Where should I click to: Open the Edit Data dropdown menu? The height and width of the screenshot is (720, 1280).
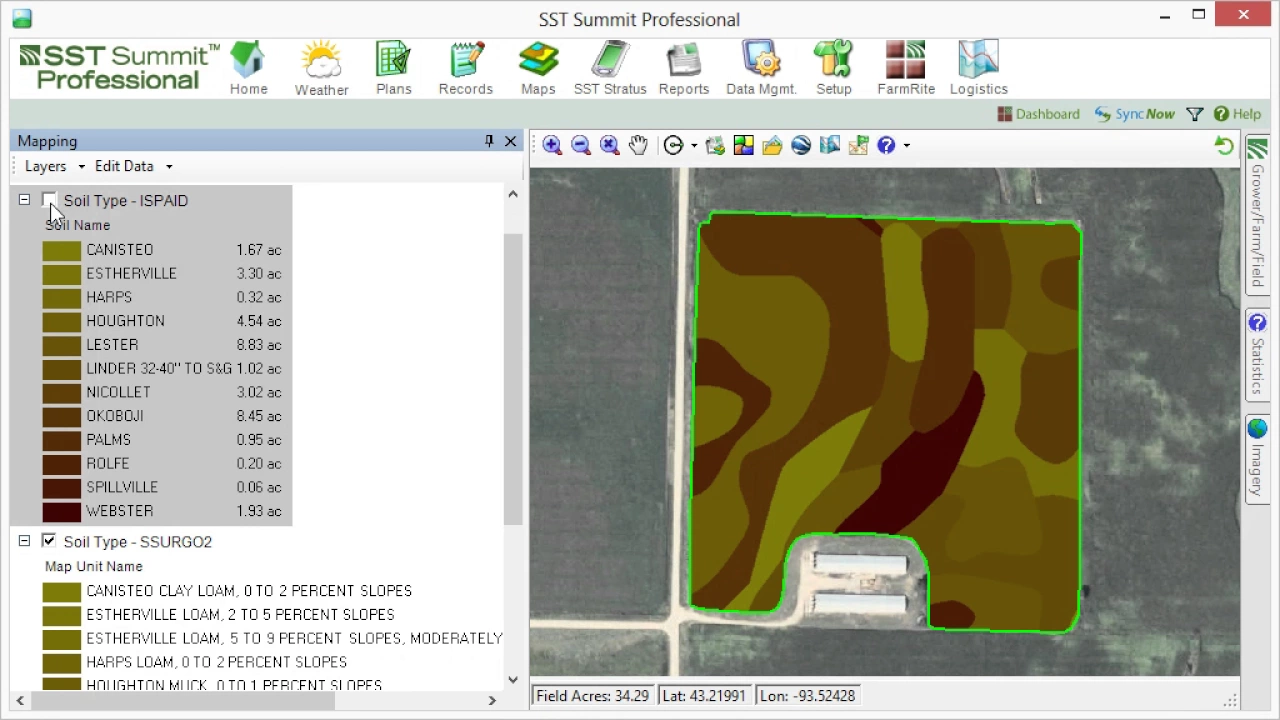(134, 166)
